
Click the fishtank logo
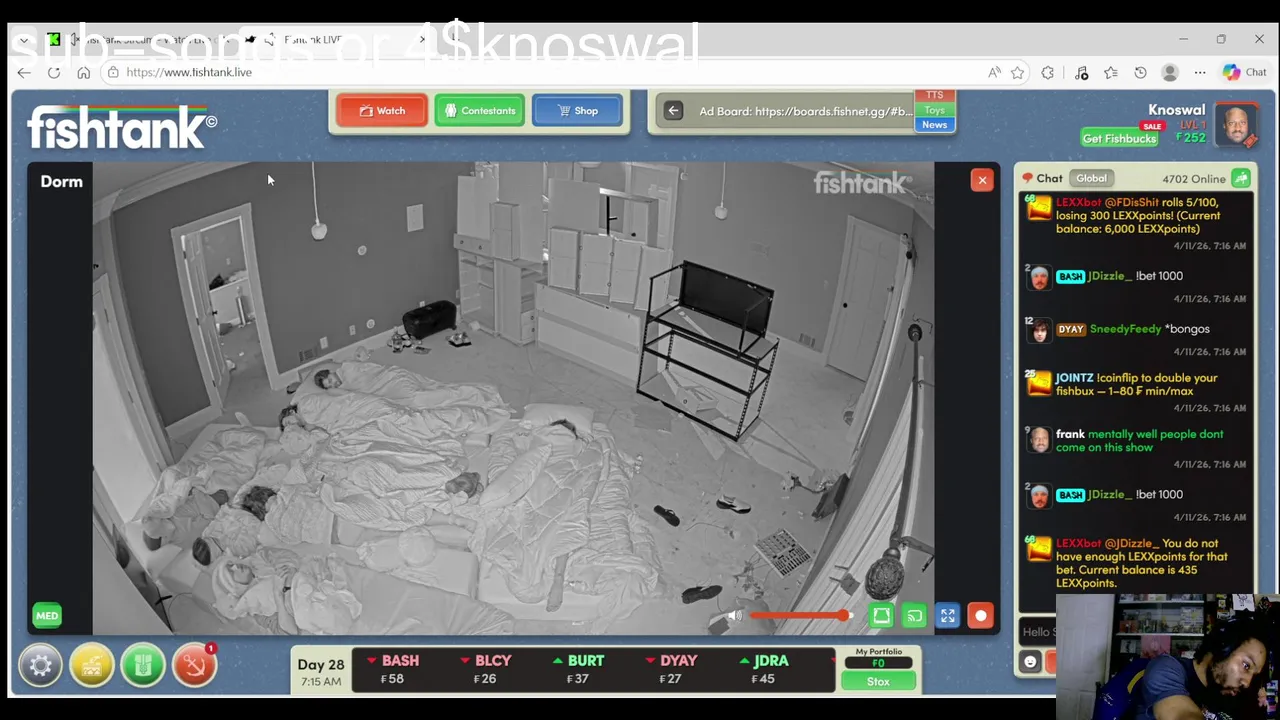(121, 127)
